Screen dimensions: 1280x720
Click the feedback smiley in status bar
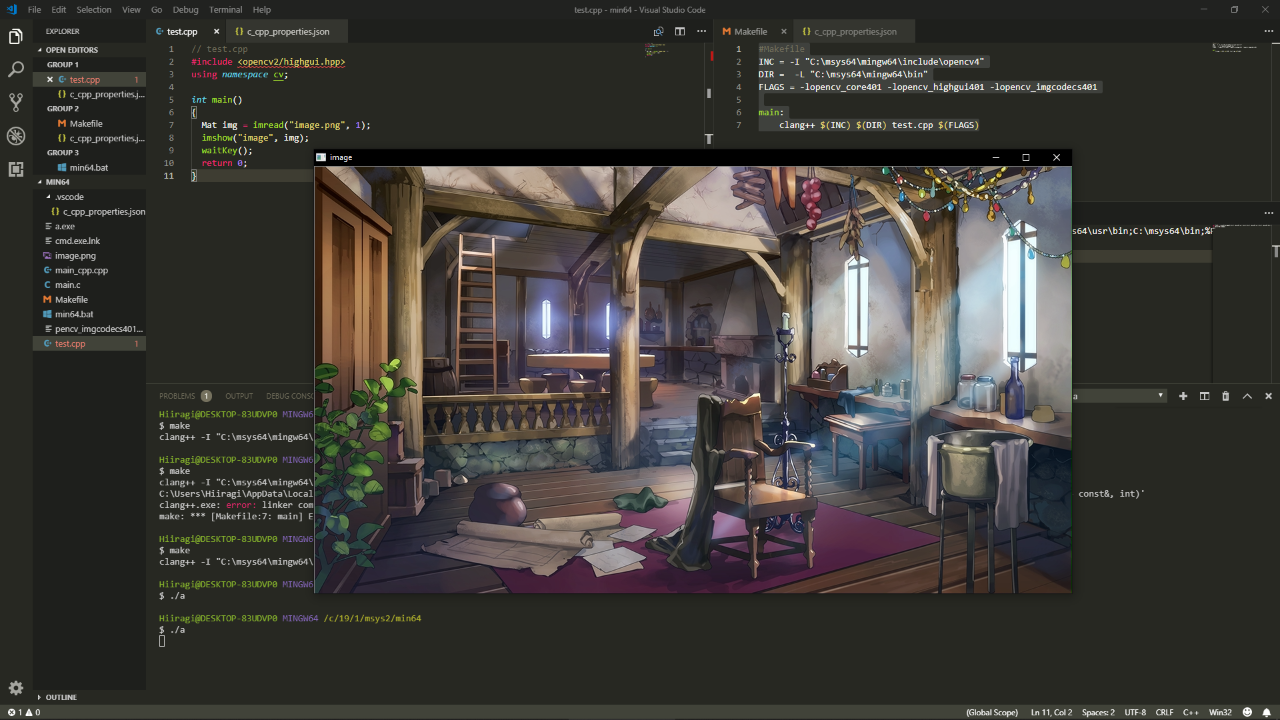click(1247, 712)
